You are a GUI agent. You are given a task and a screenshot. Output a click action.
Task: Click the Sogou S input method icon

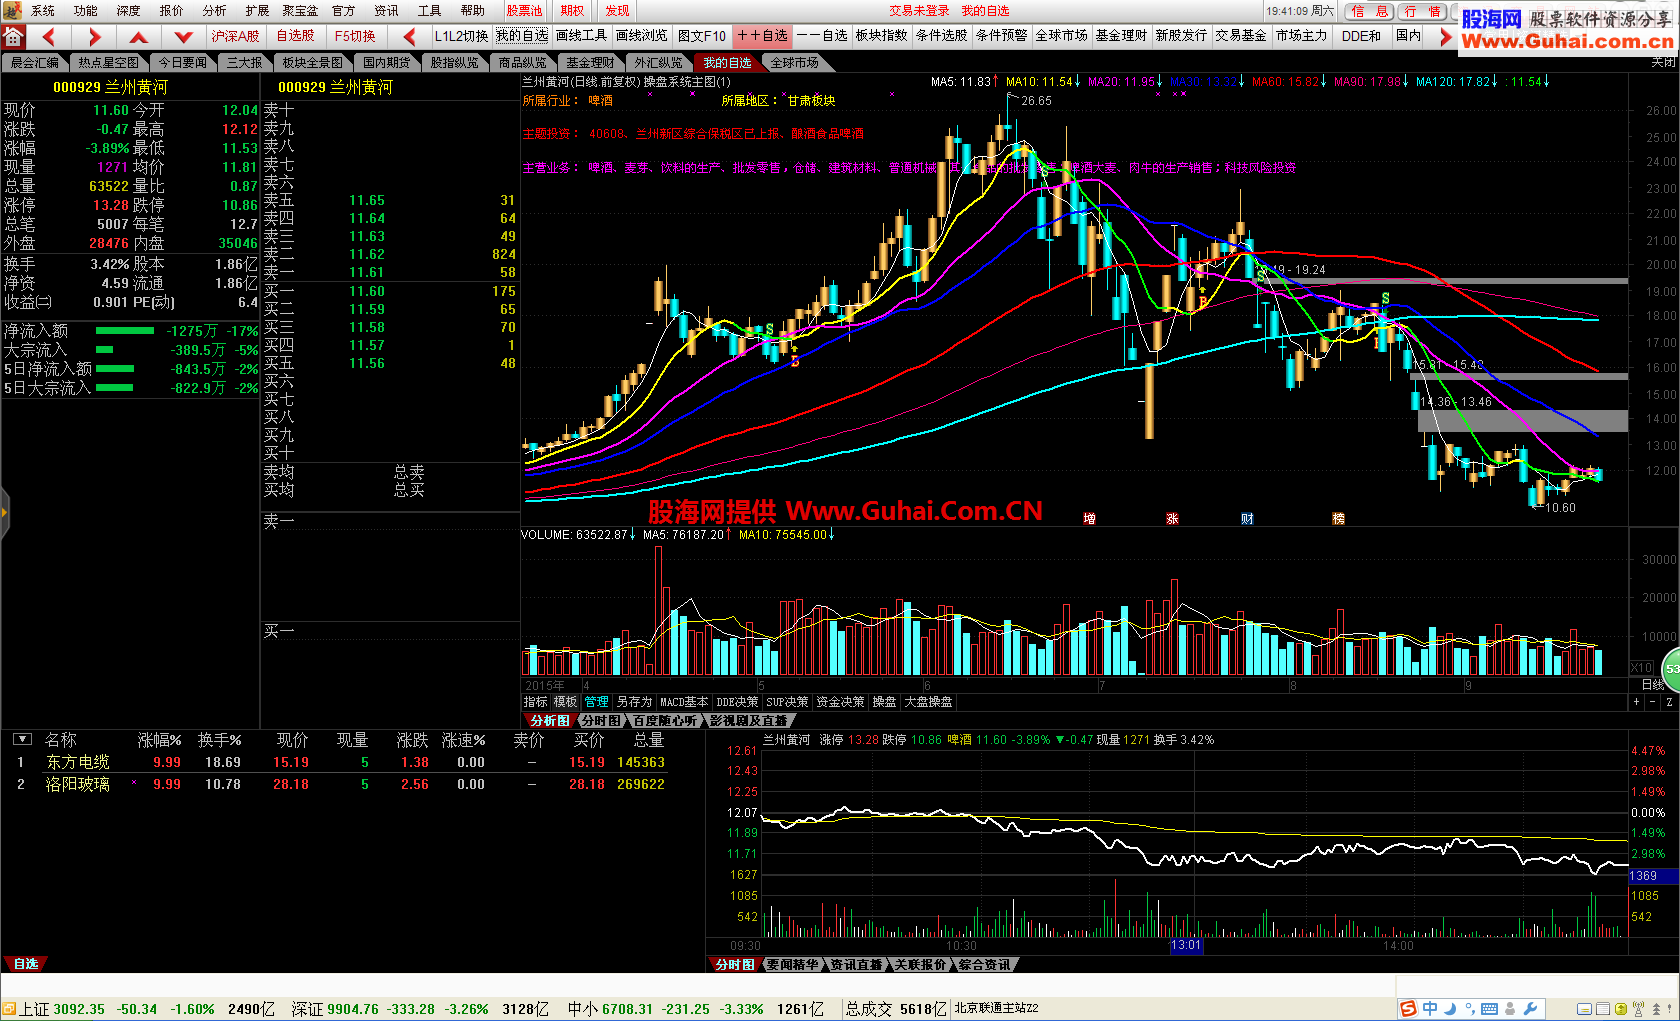(x=1408, y=1009)
